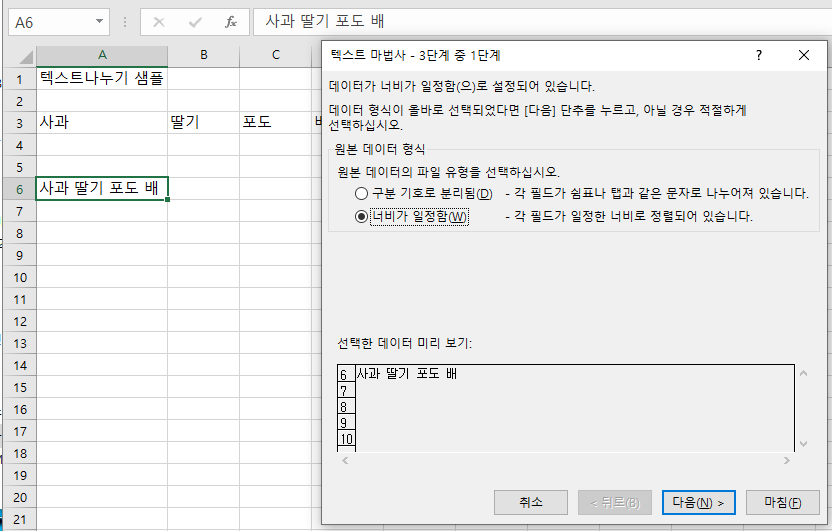This screenshot has height=531, width=832.
Task: Click the 마침(F) button
Action: point(783,502)
